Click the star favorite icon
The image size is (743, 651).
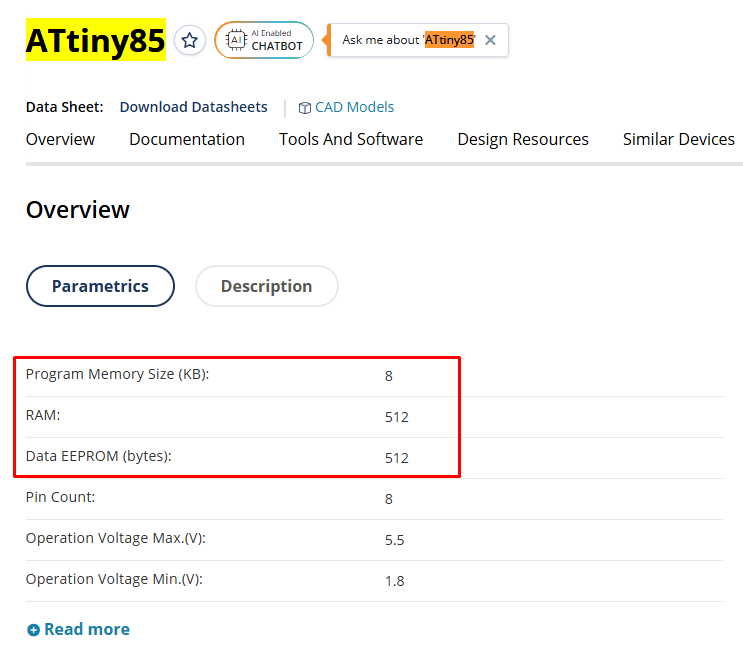190,41
